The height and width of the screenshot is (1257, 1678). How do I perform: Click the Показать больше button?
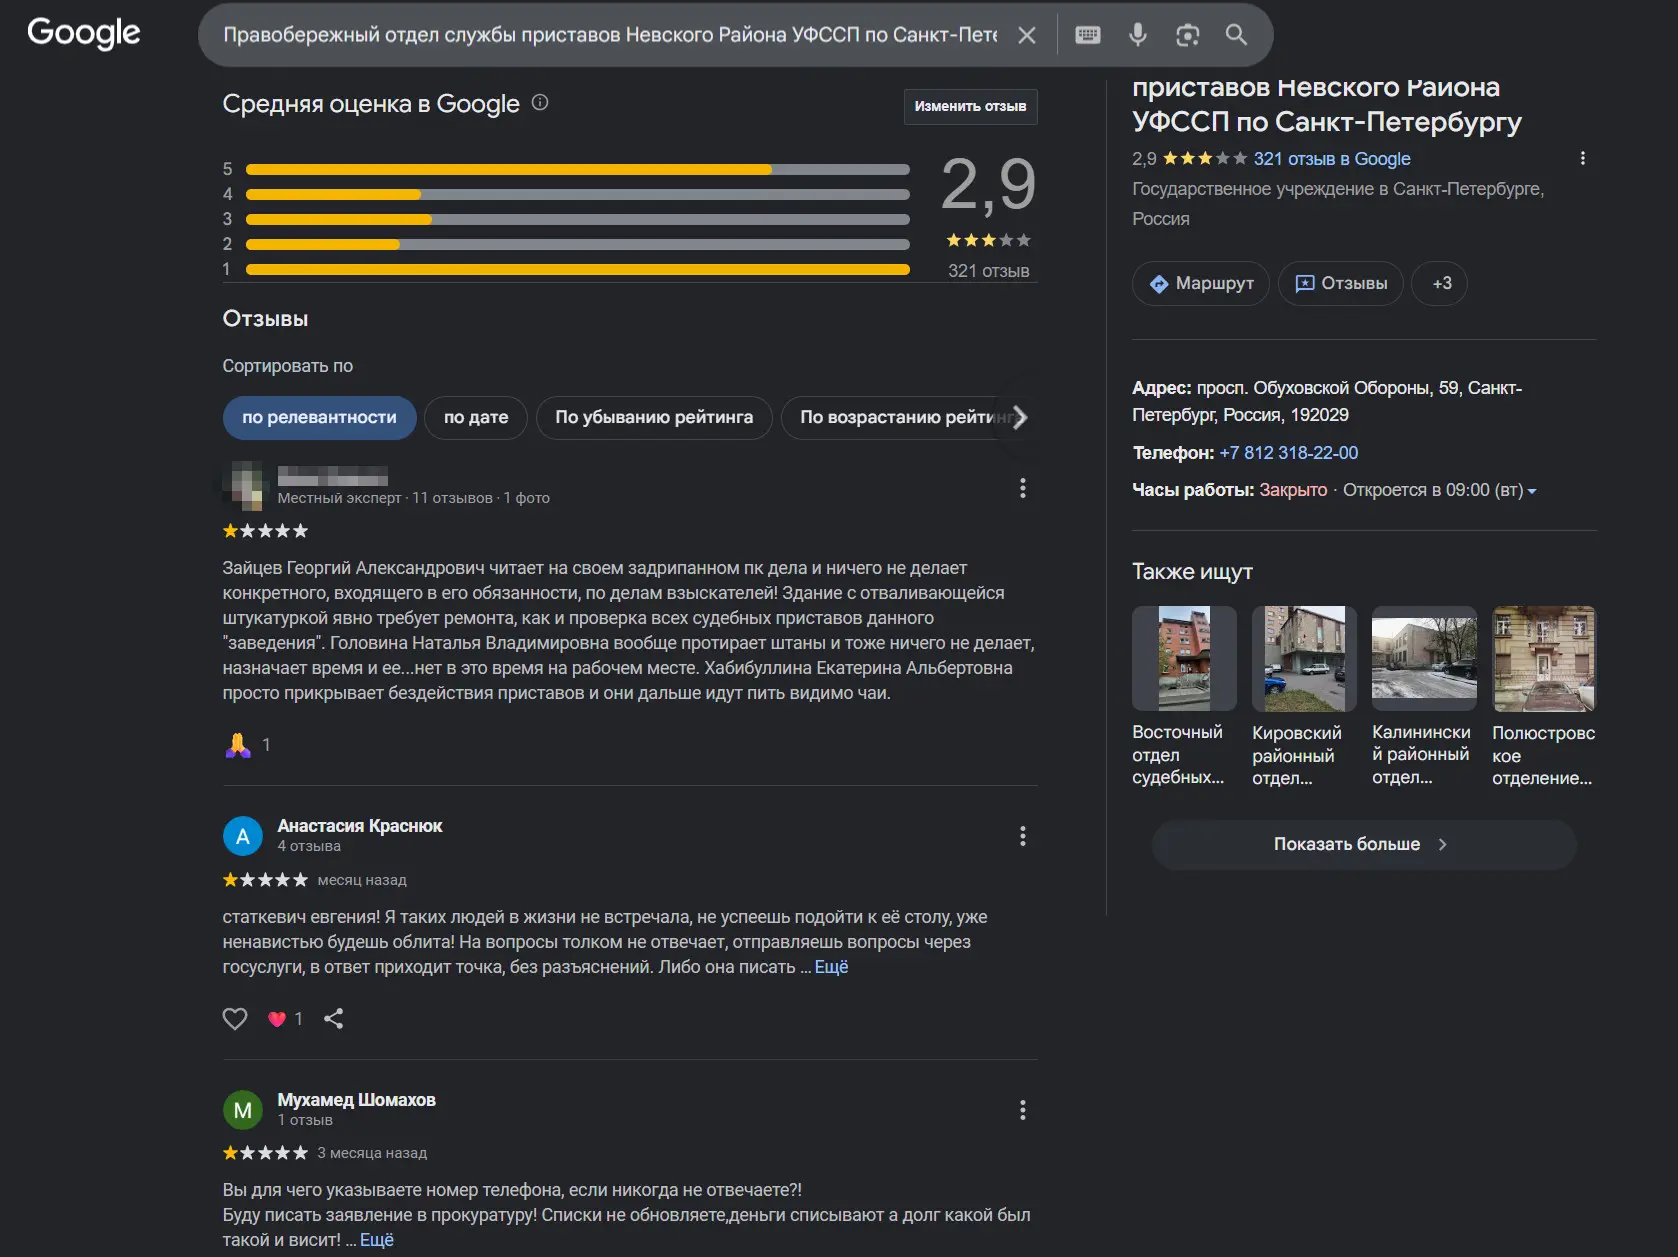point(1364,845)
